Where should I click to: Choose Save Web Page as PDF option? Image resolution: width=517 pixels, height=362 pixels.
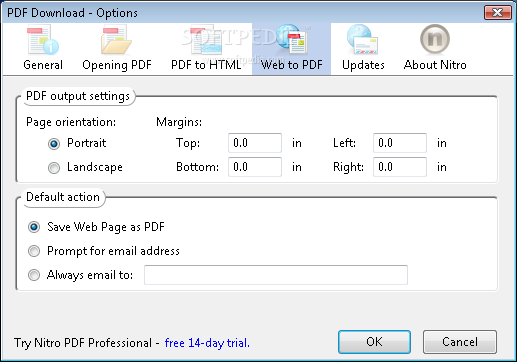(34, 227)
